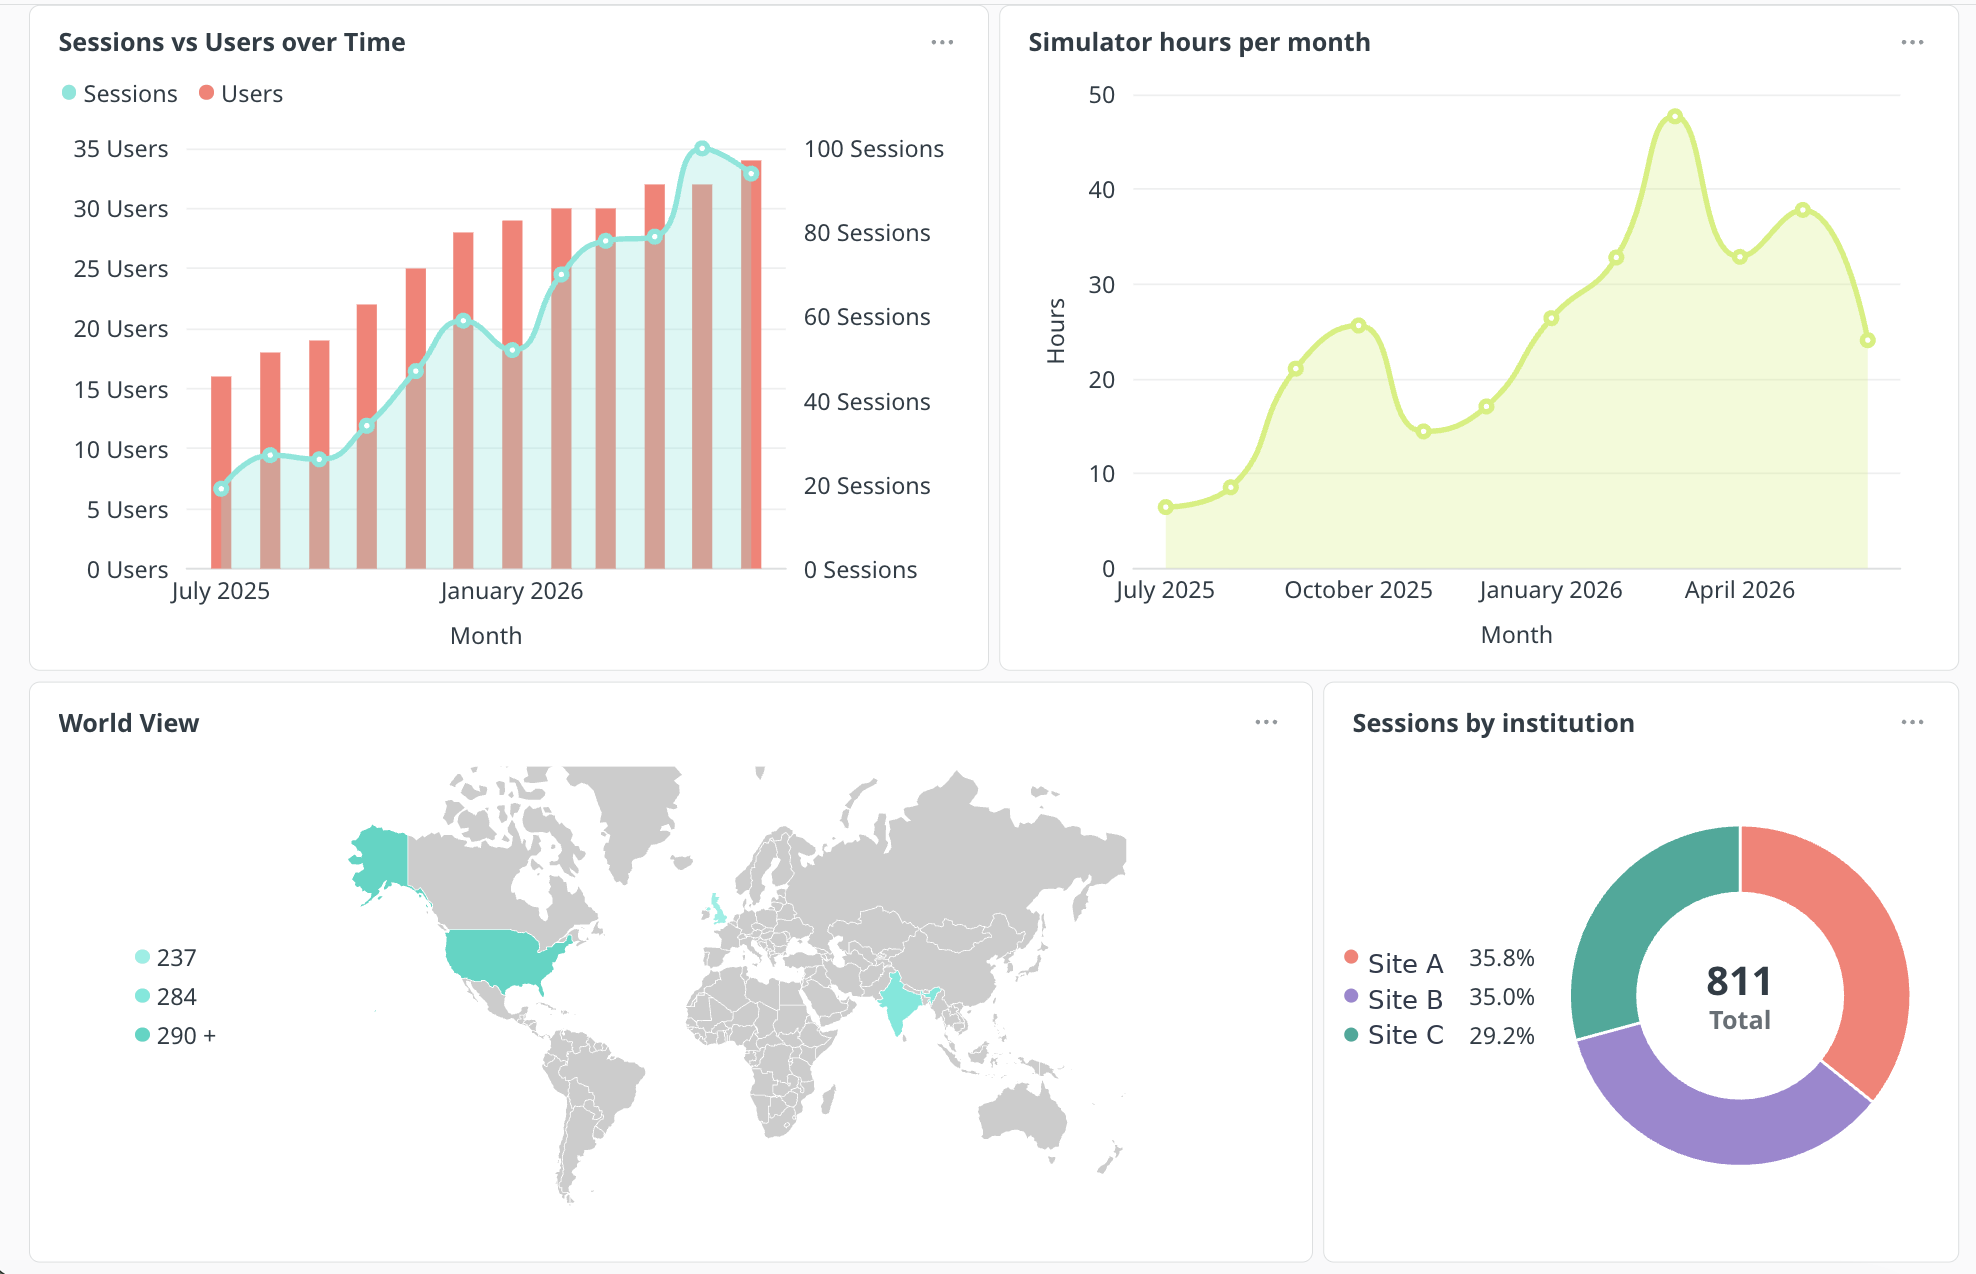The image size is (1976, 1274).
Task: Click the 237 map legend item
Action: click(x=166, y=957)
